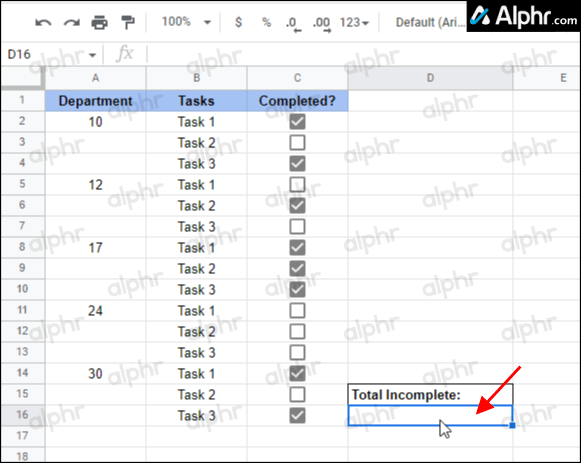The height and width of the screenshot is (463, 581).
Task: Click the Redo arrow icon
Action: coord(72,23)
